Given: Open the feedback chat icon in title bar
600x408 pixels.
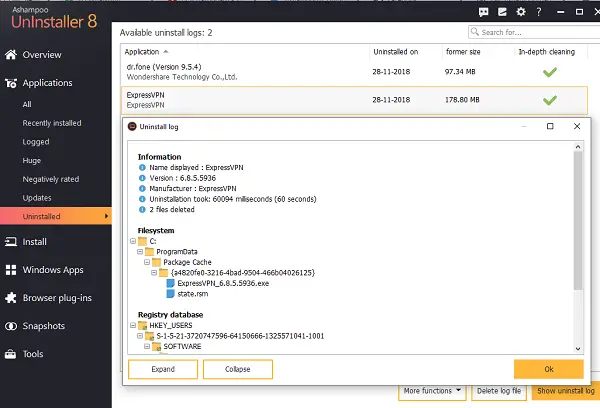Looking at the screenshot, I should click(483, 12).
